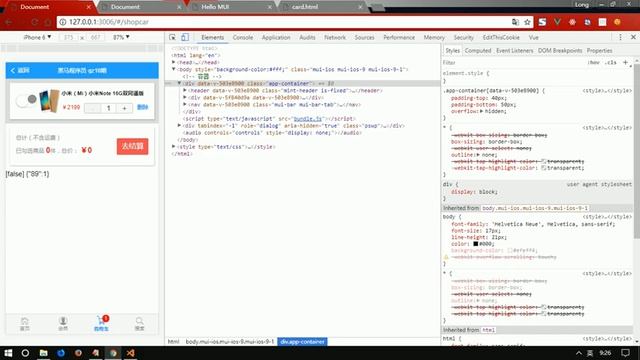Click the Cortana circle on taskbar
Viewport: 640px width, 360px height.
point(25,353)
